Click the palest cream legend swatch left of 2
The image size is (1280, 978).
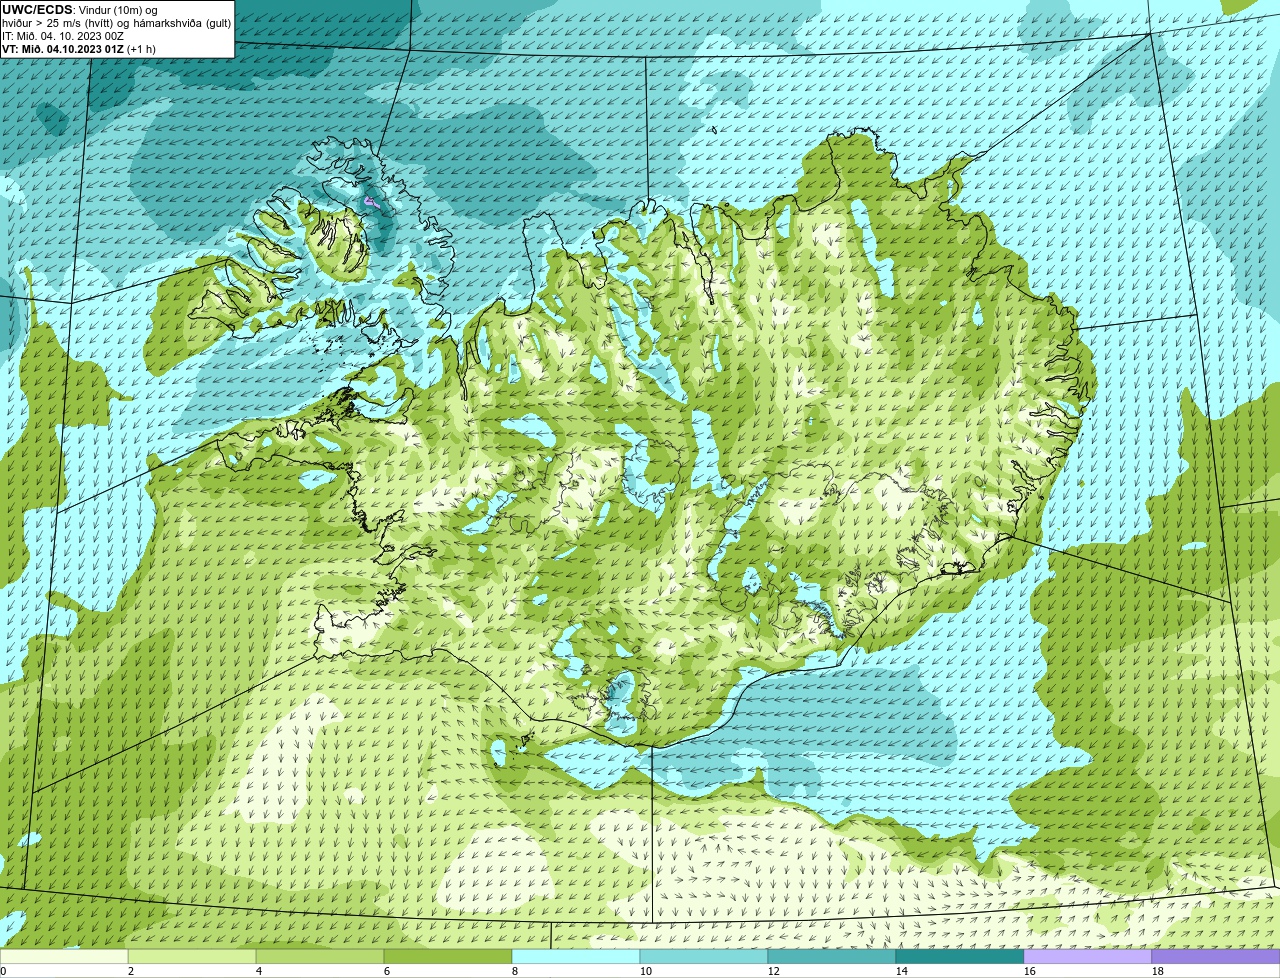pos(64,957)
